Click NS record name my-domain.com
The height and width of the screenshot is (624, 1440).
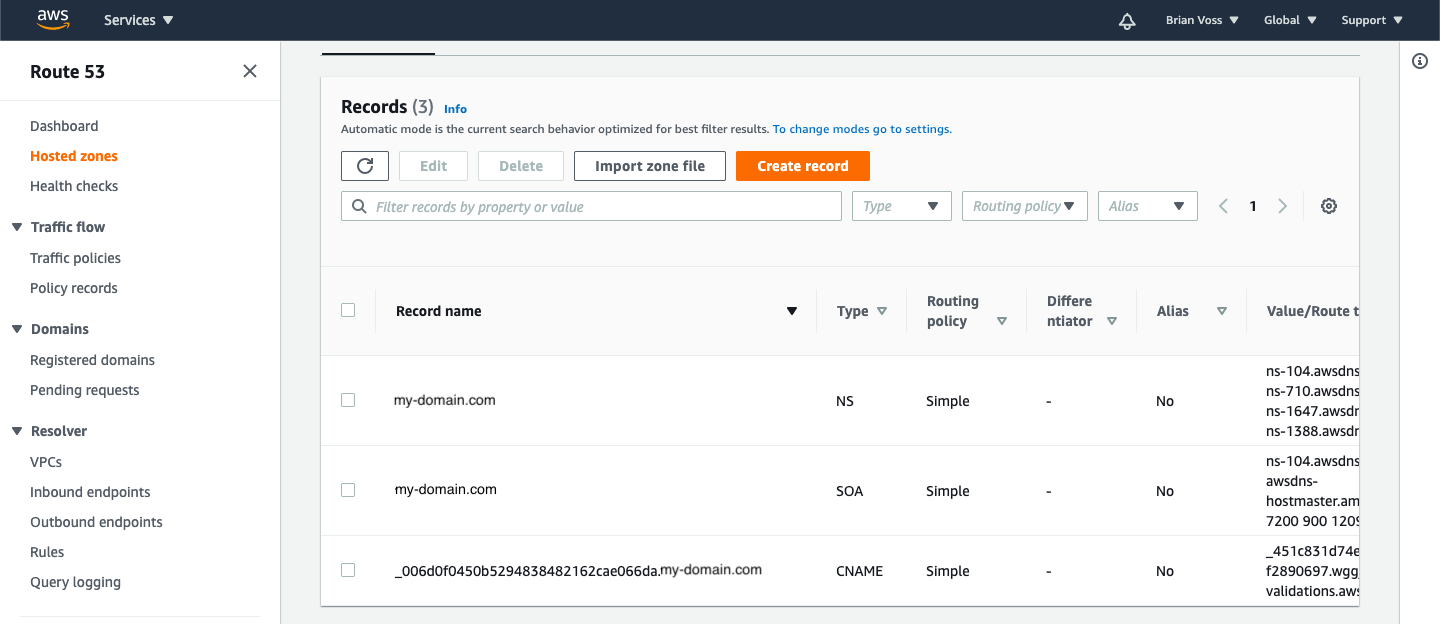(x=445, y=400)
